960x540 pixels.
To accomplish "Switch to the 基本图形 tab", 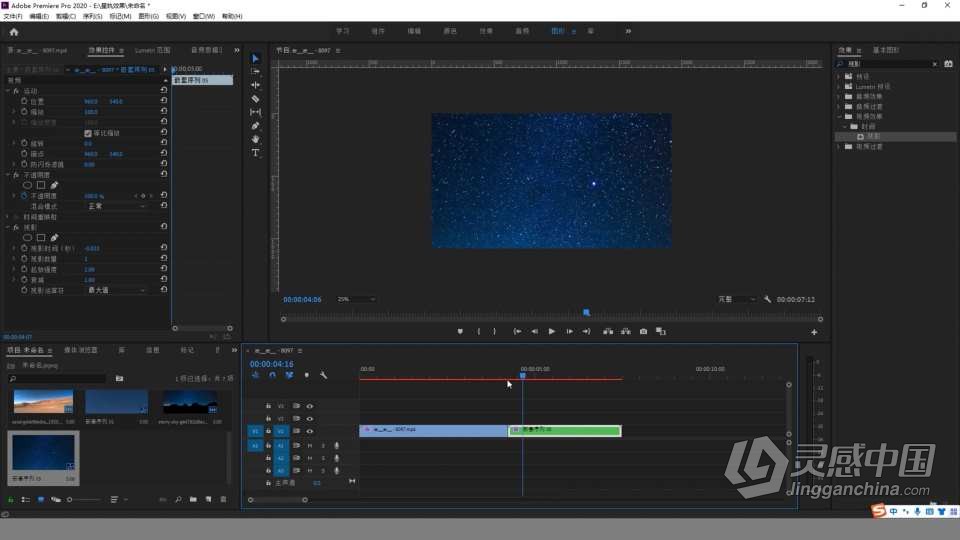I will tap(885, 50).
